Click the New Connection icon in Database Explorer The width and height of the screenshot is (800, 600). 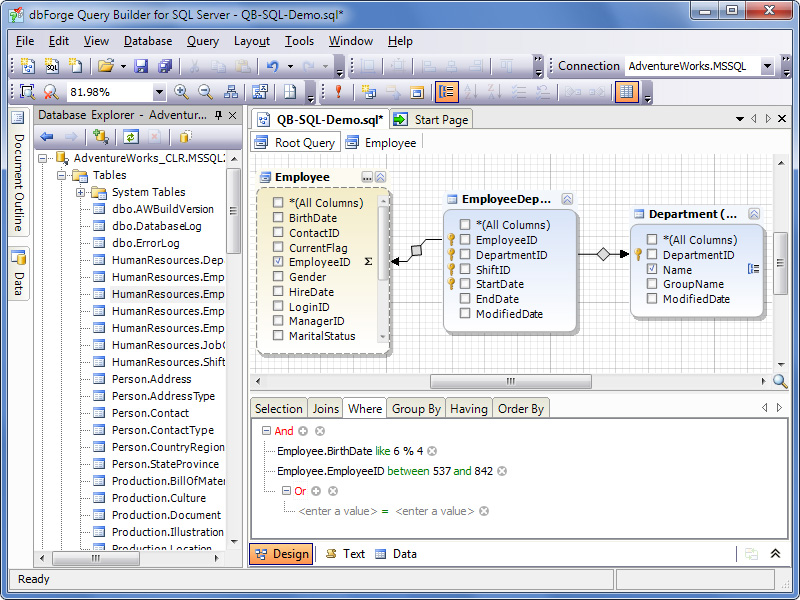coord(101,137)
